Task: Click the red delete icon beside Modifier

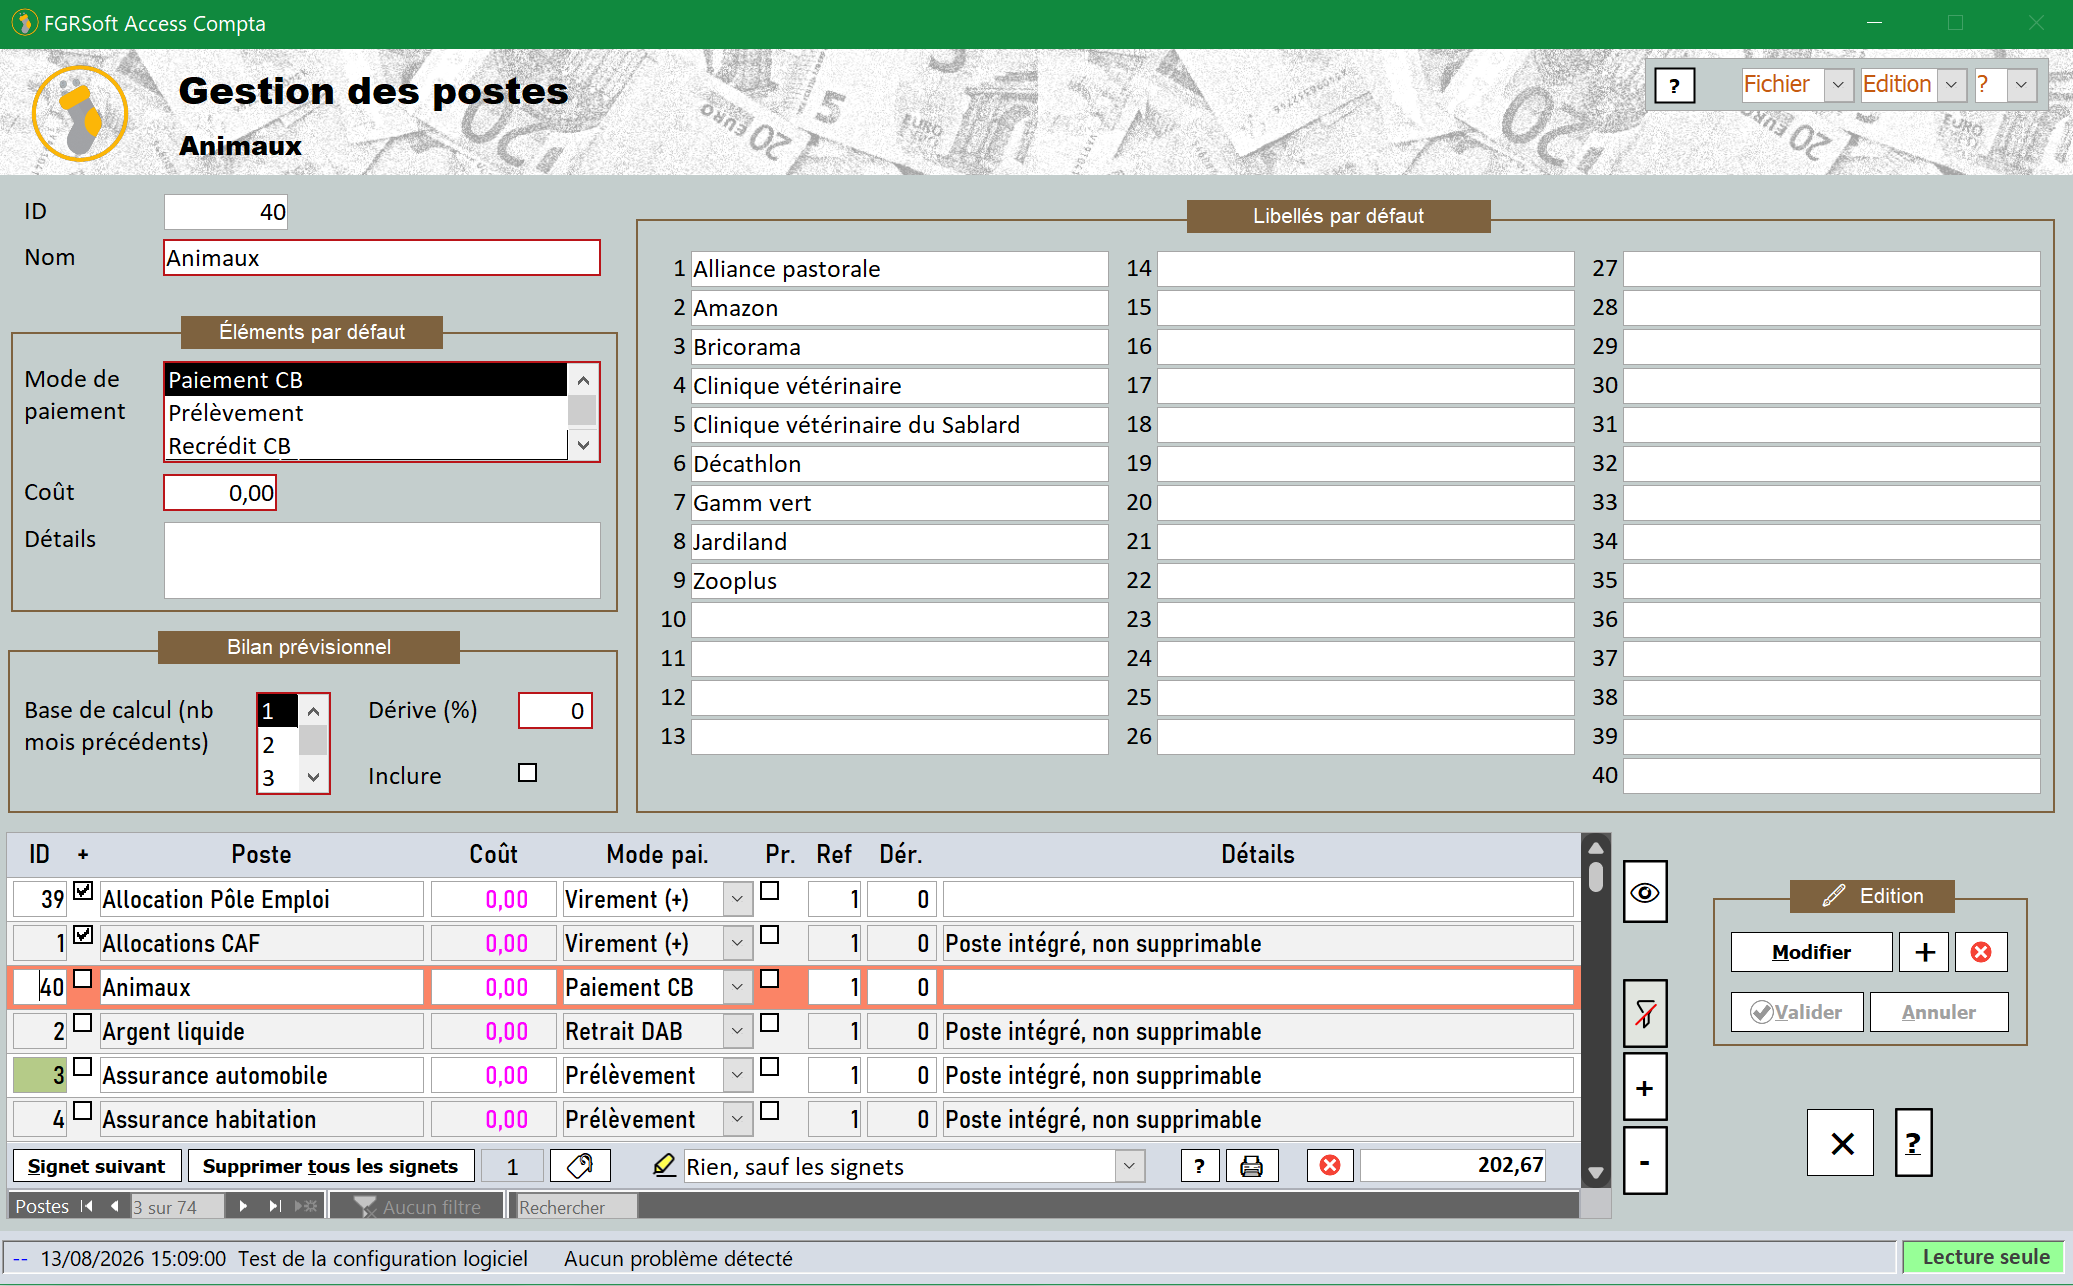Action: pos(1980,952)
